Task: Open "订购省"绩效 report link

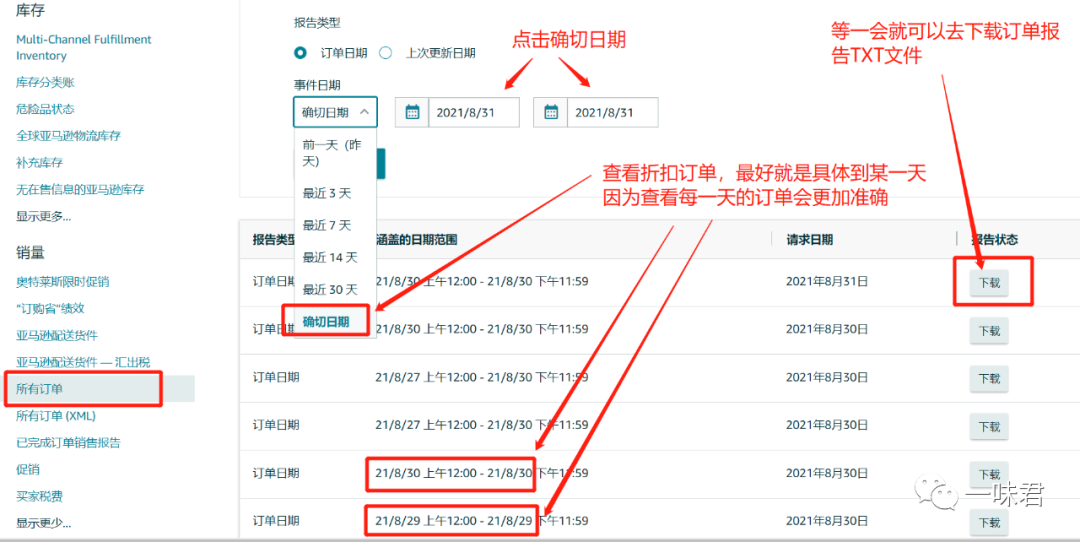Action: pyautogui.click(x=50, y=309)
